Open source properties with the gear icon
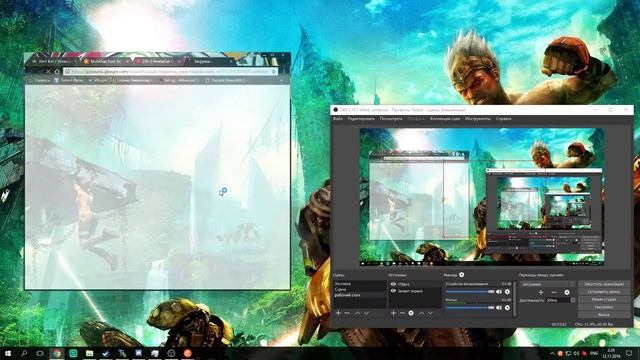 point(411,313)
